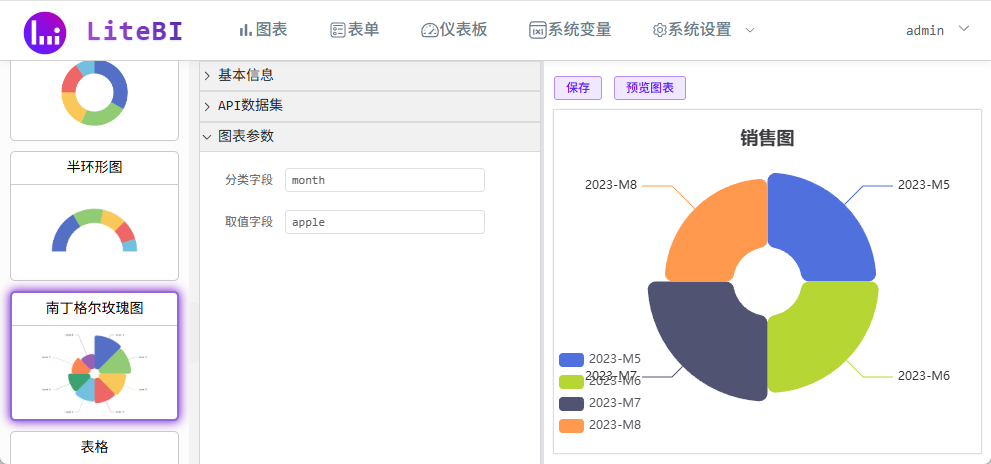Image resolution: width=991 pixels, height=464 pixels.
Task: Click the 预览图表 button
Action: pyautogui.click(x=649, y=88)
